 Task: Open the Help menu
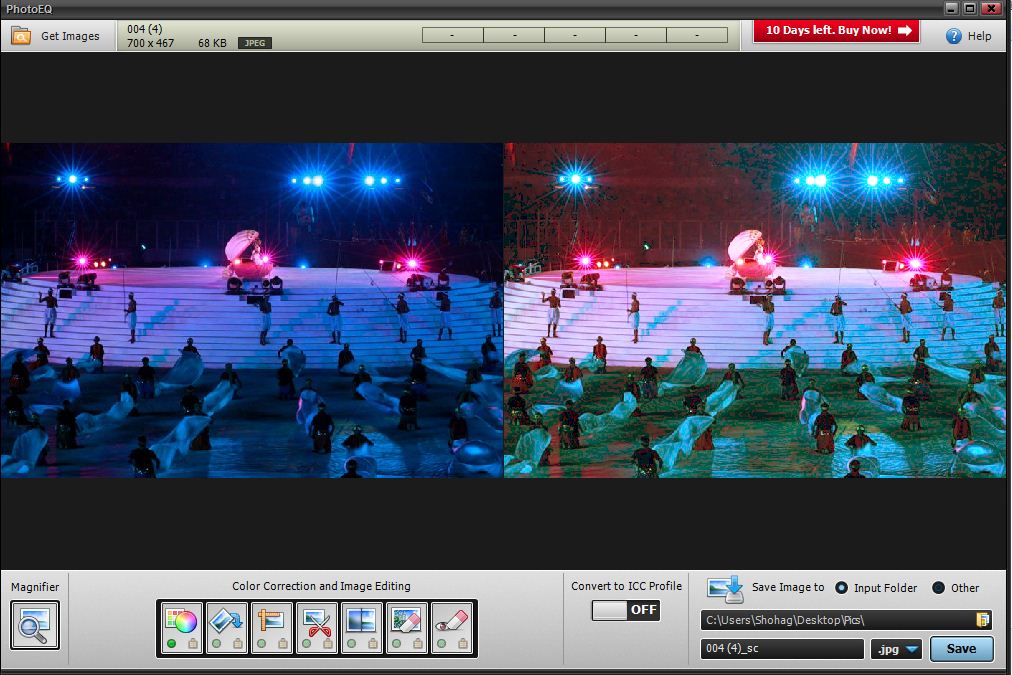pos(969,36)
